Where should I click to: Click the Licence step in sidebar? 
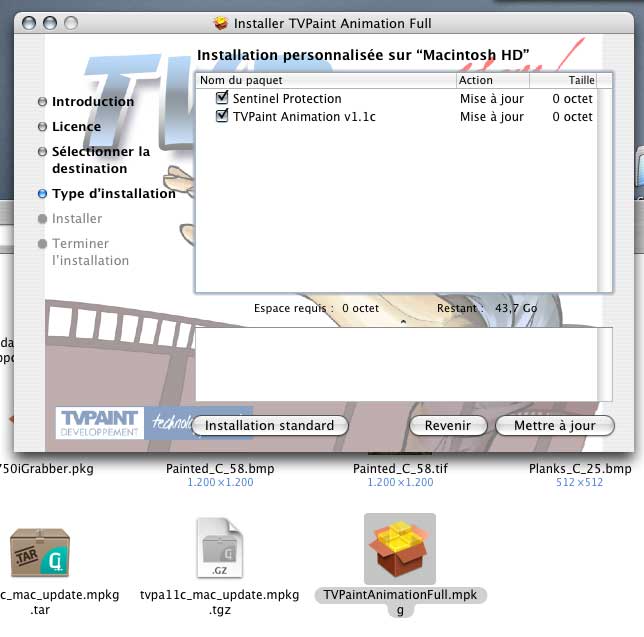76,126
